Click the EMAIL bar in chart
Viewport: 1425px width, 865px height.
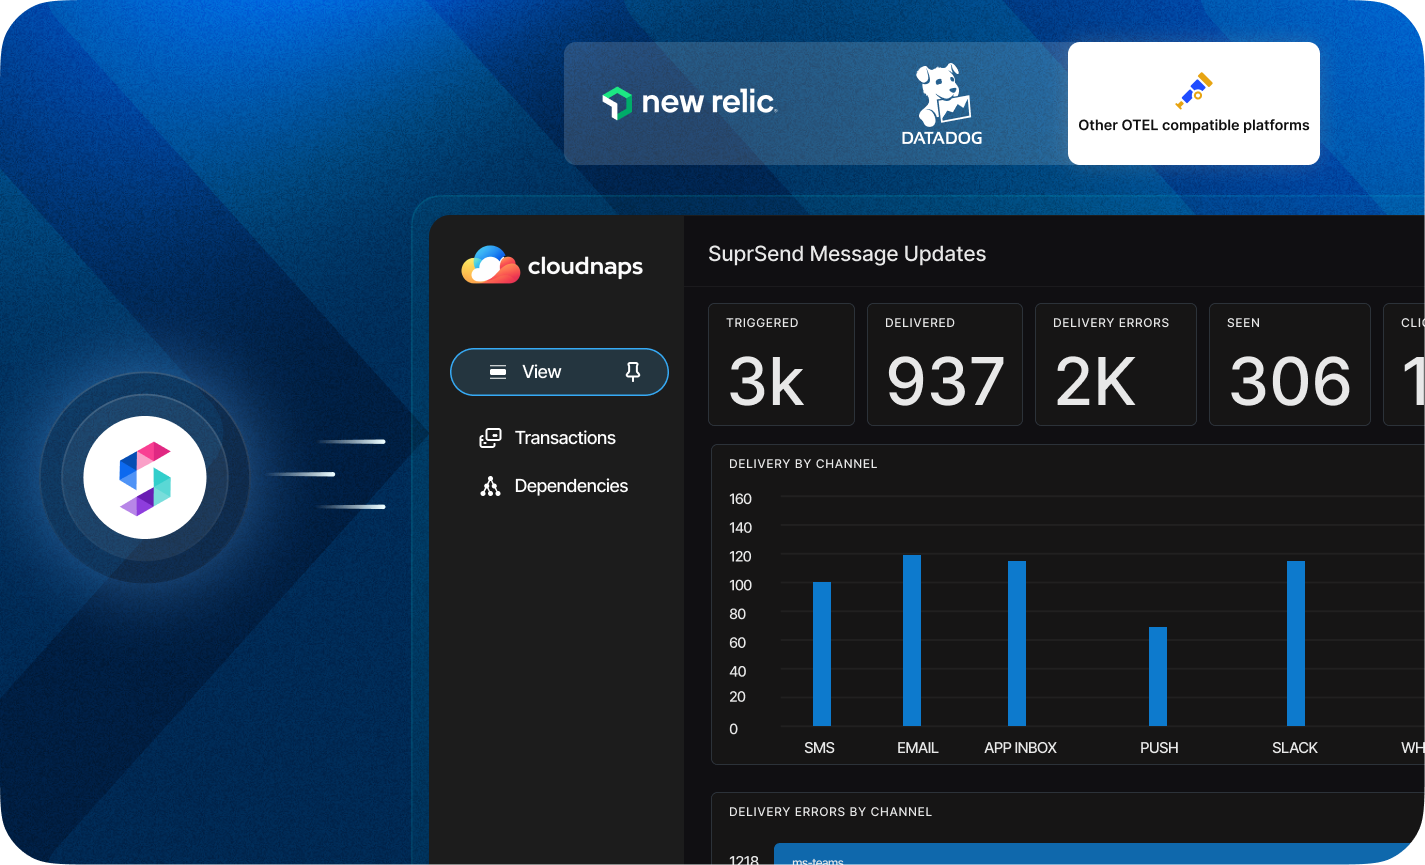[x=912, y=640]
